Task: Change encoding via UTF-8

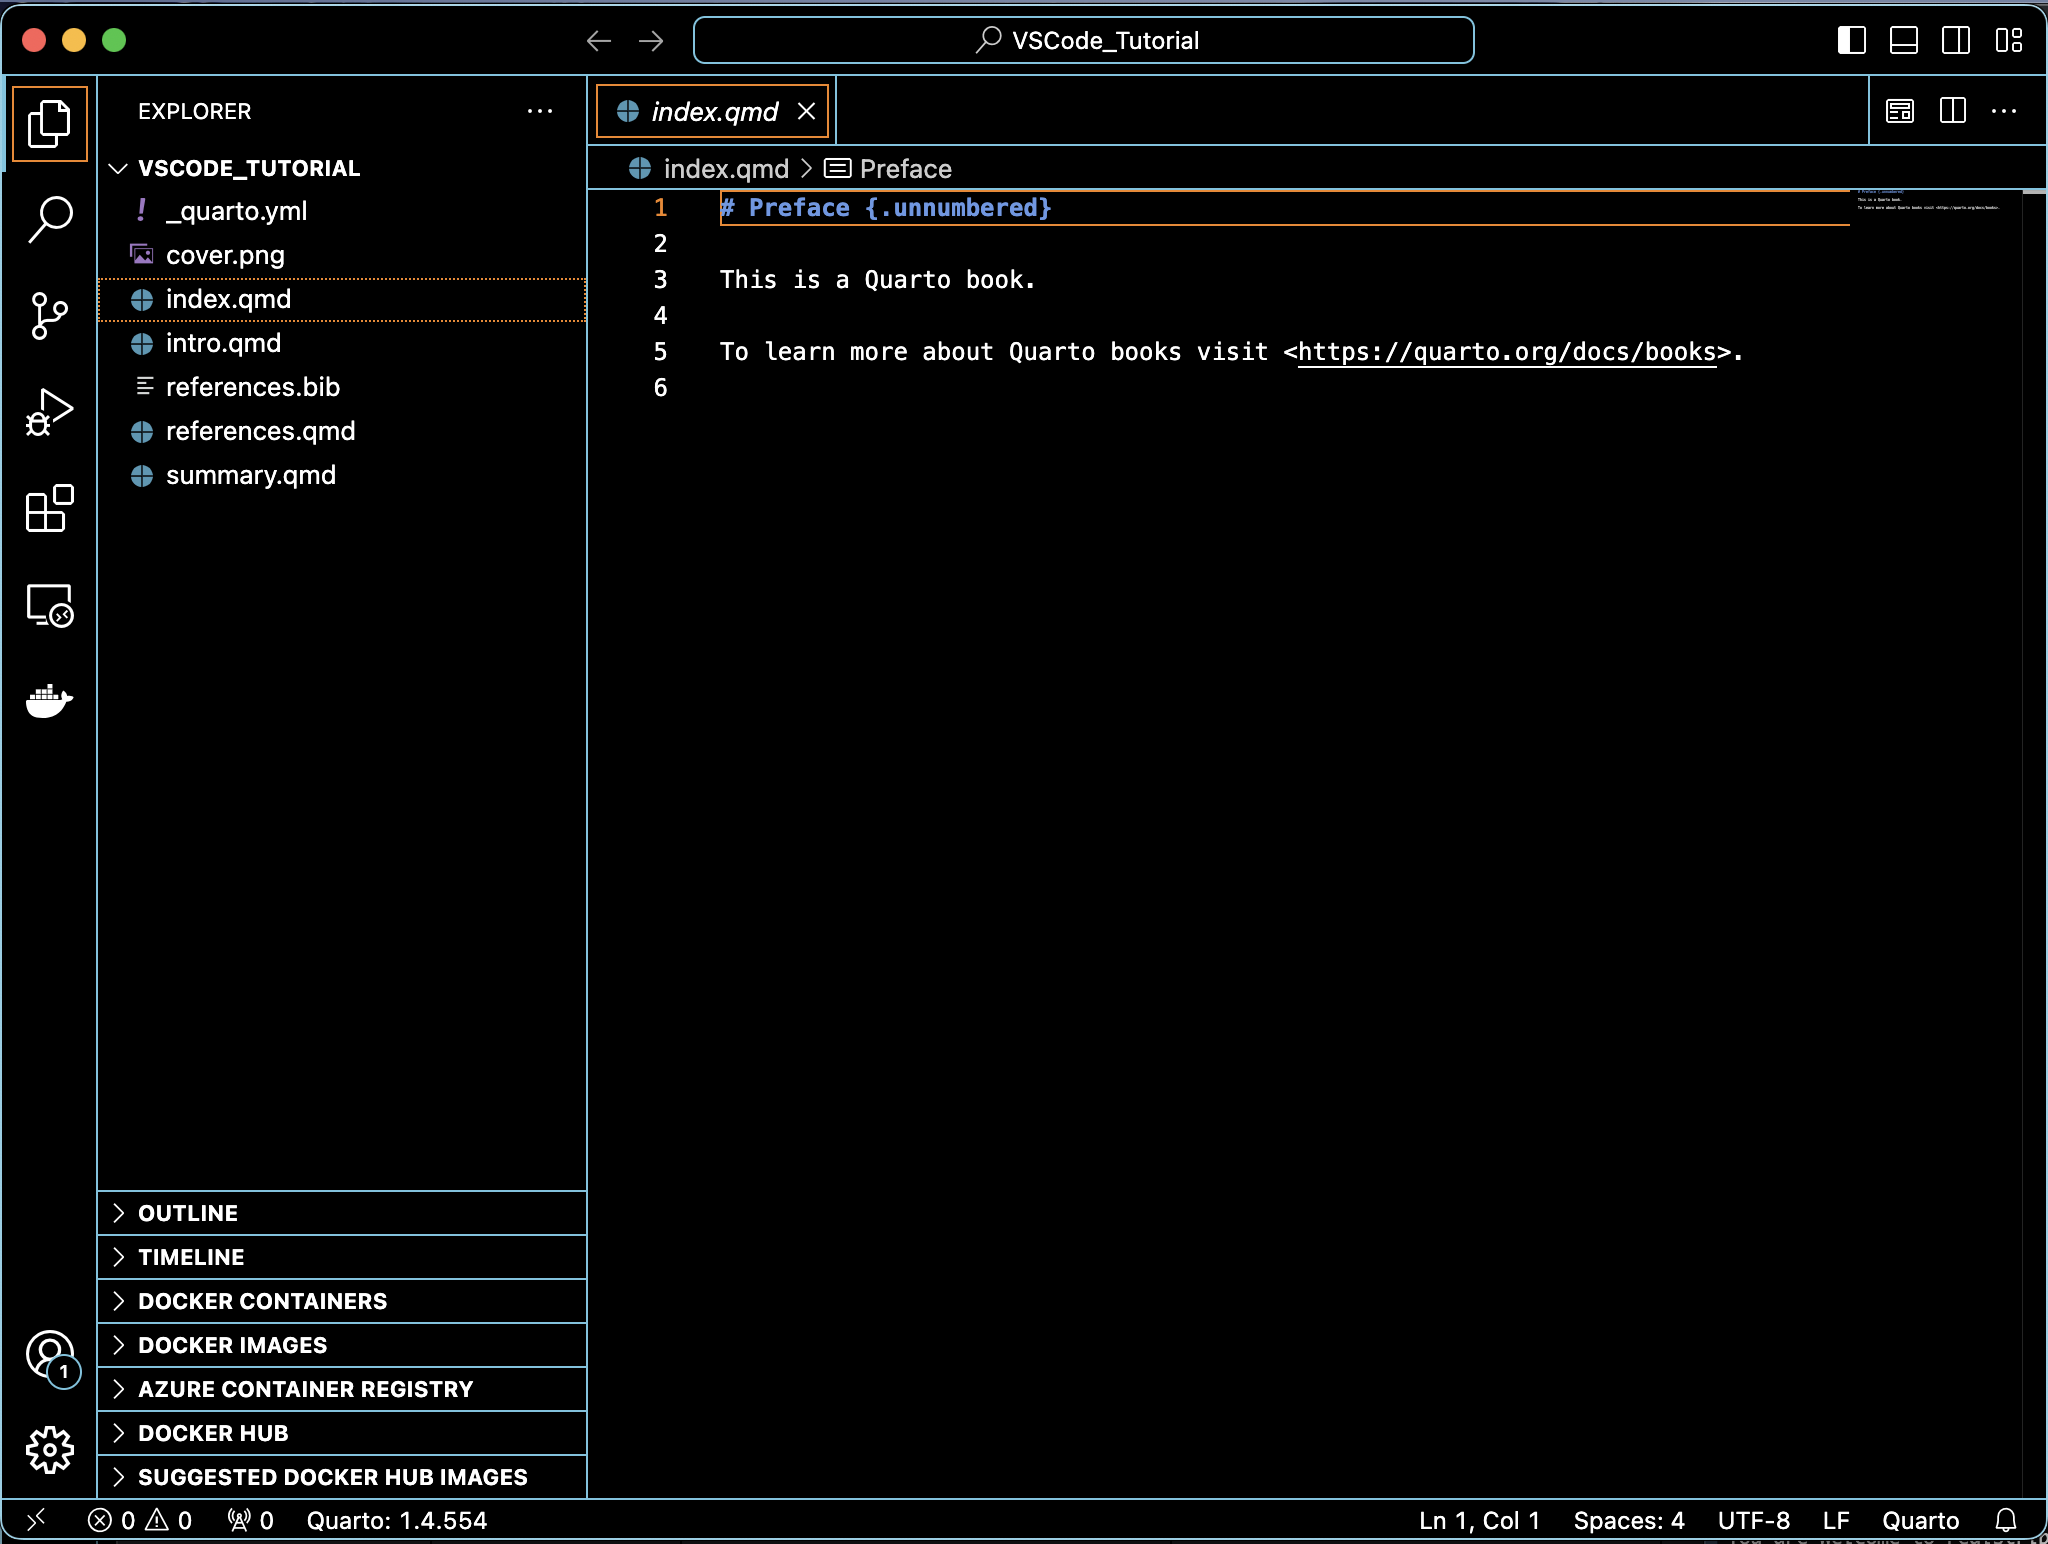Action: (x=1754, y=1520)
